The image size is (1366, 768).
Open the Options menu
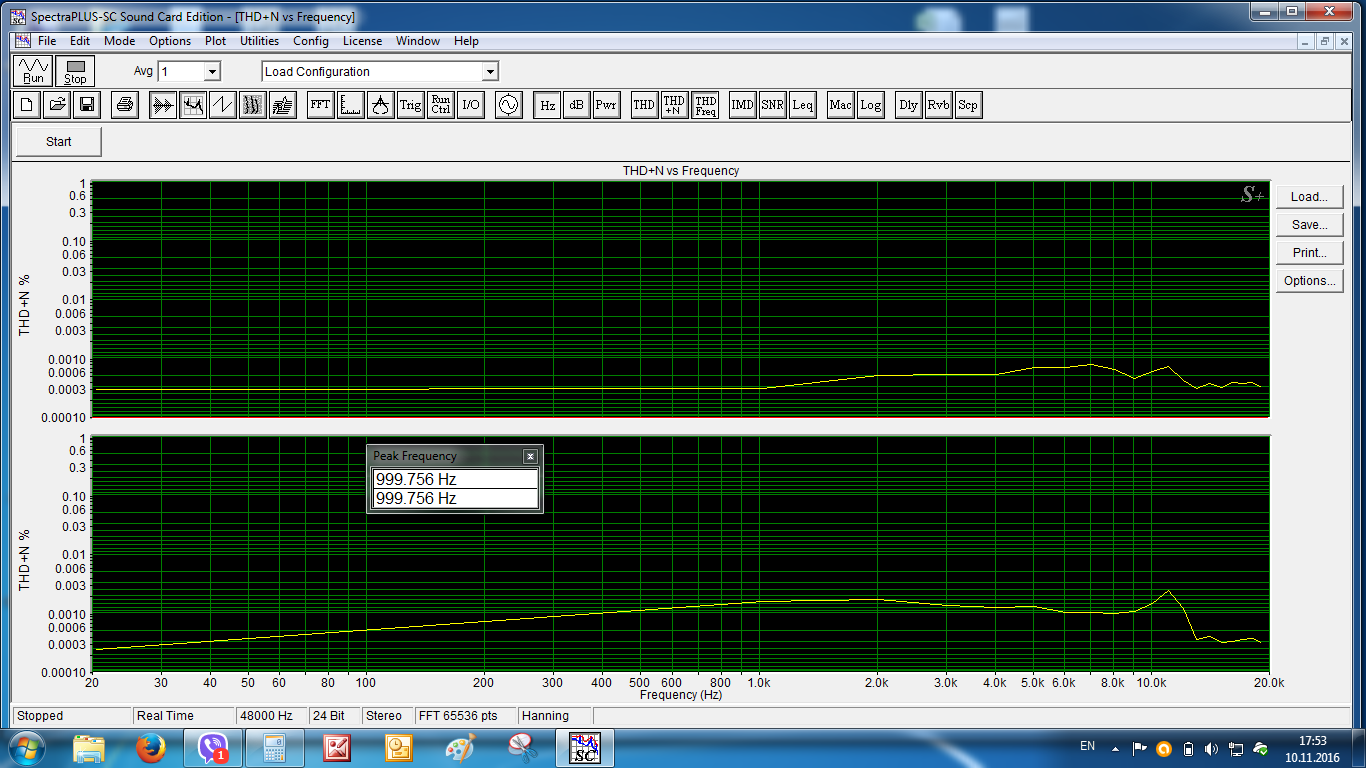tap(170, 41)
